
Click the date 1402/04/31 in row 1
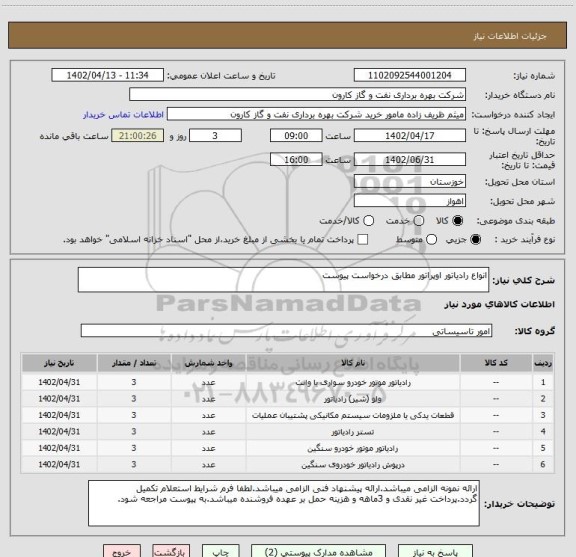click(59, 382)
